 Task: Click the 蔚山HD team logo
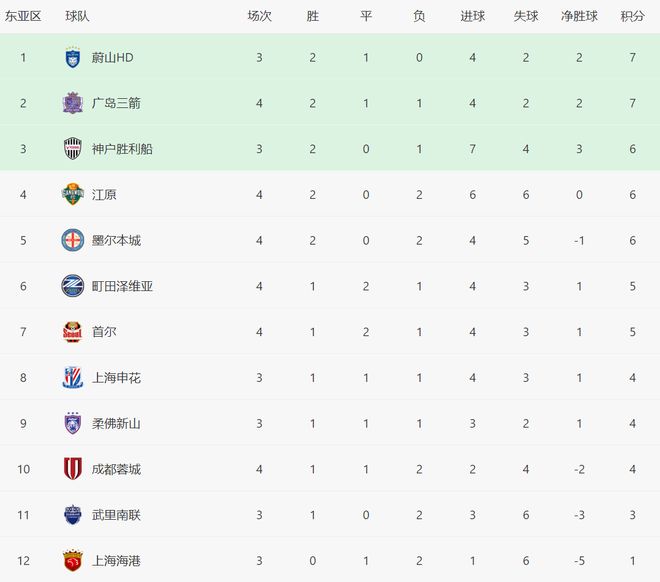[72, 58]
